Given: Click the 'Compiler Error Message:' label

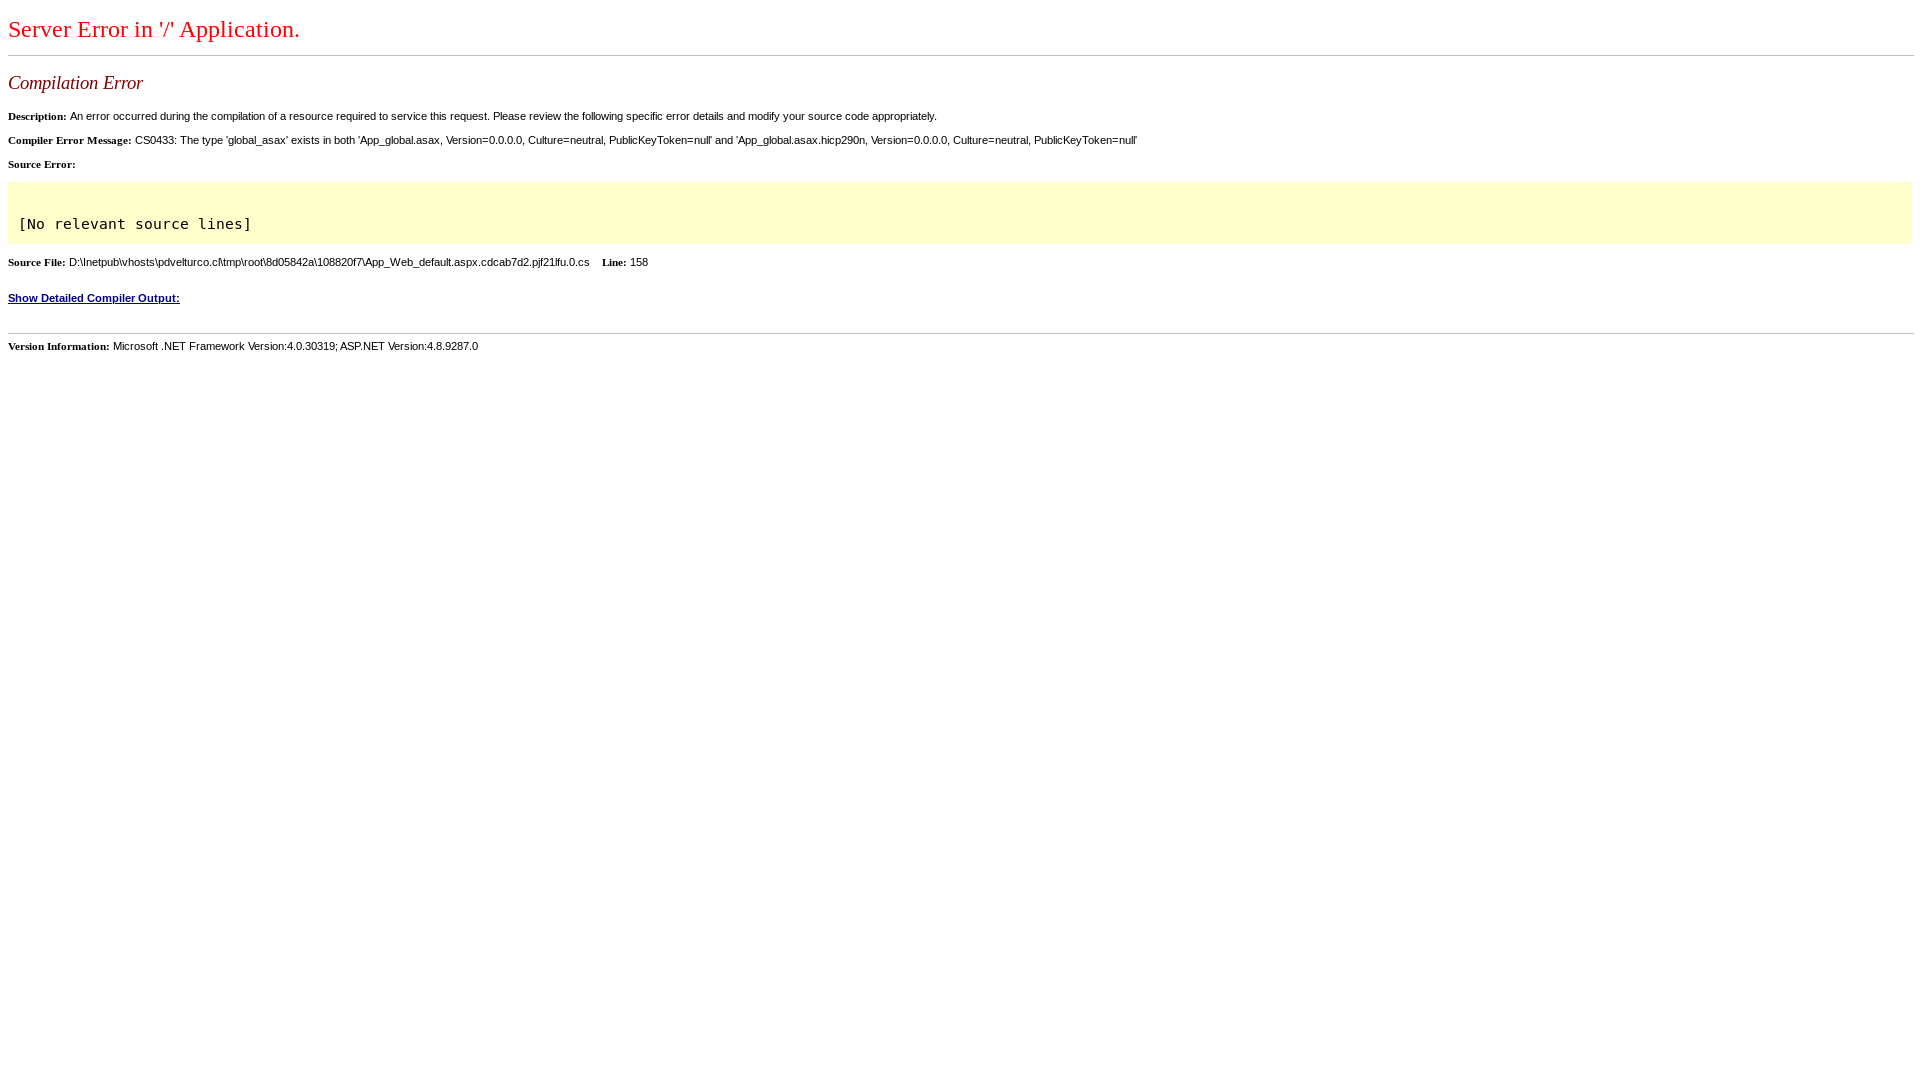Looking at the screenshot, I should click(x=70, y=140).
